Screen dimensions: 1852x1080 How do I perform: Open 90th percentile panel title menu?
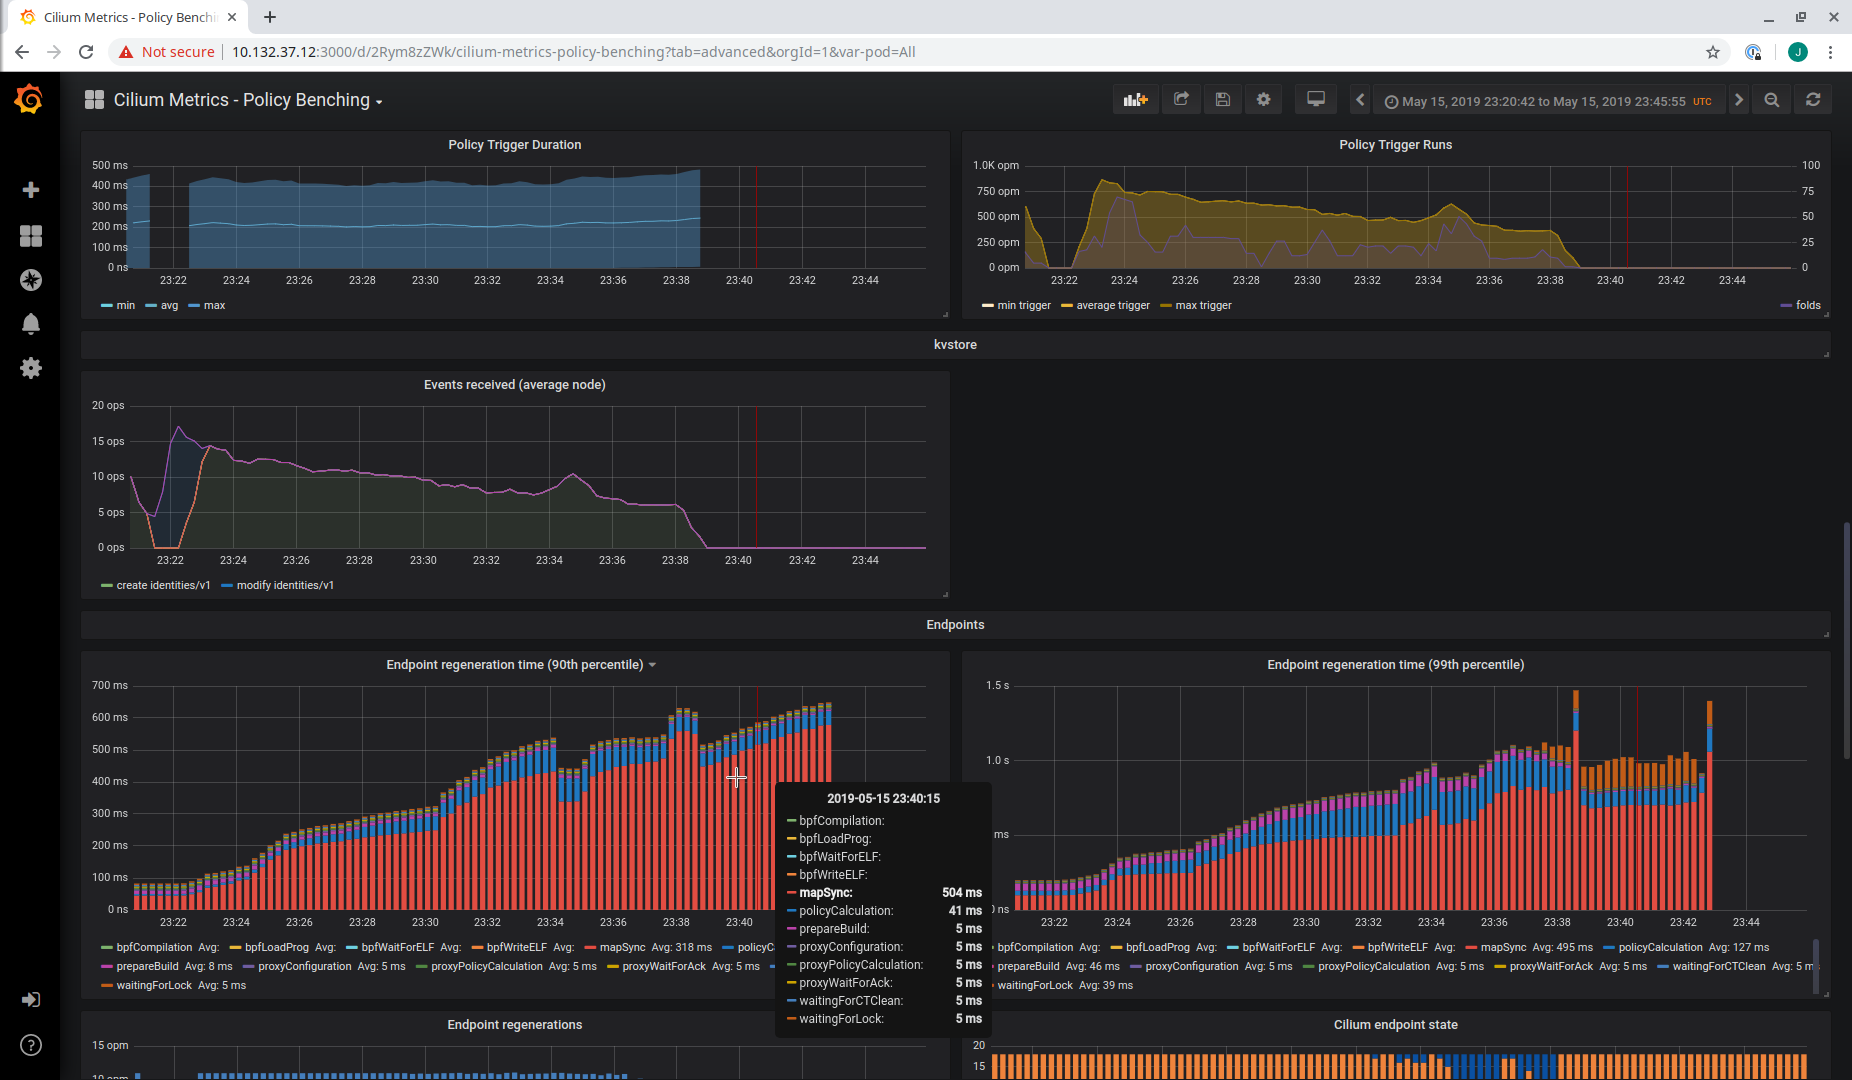(x=521, y=665)
